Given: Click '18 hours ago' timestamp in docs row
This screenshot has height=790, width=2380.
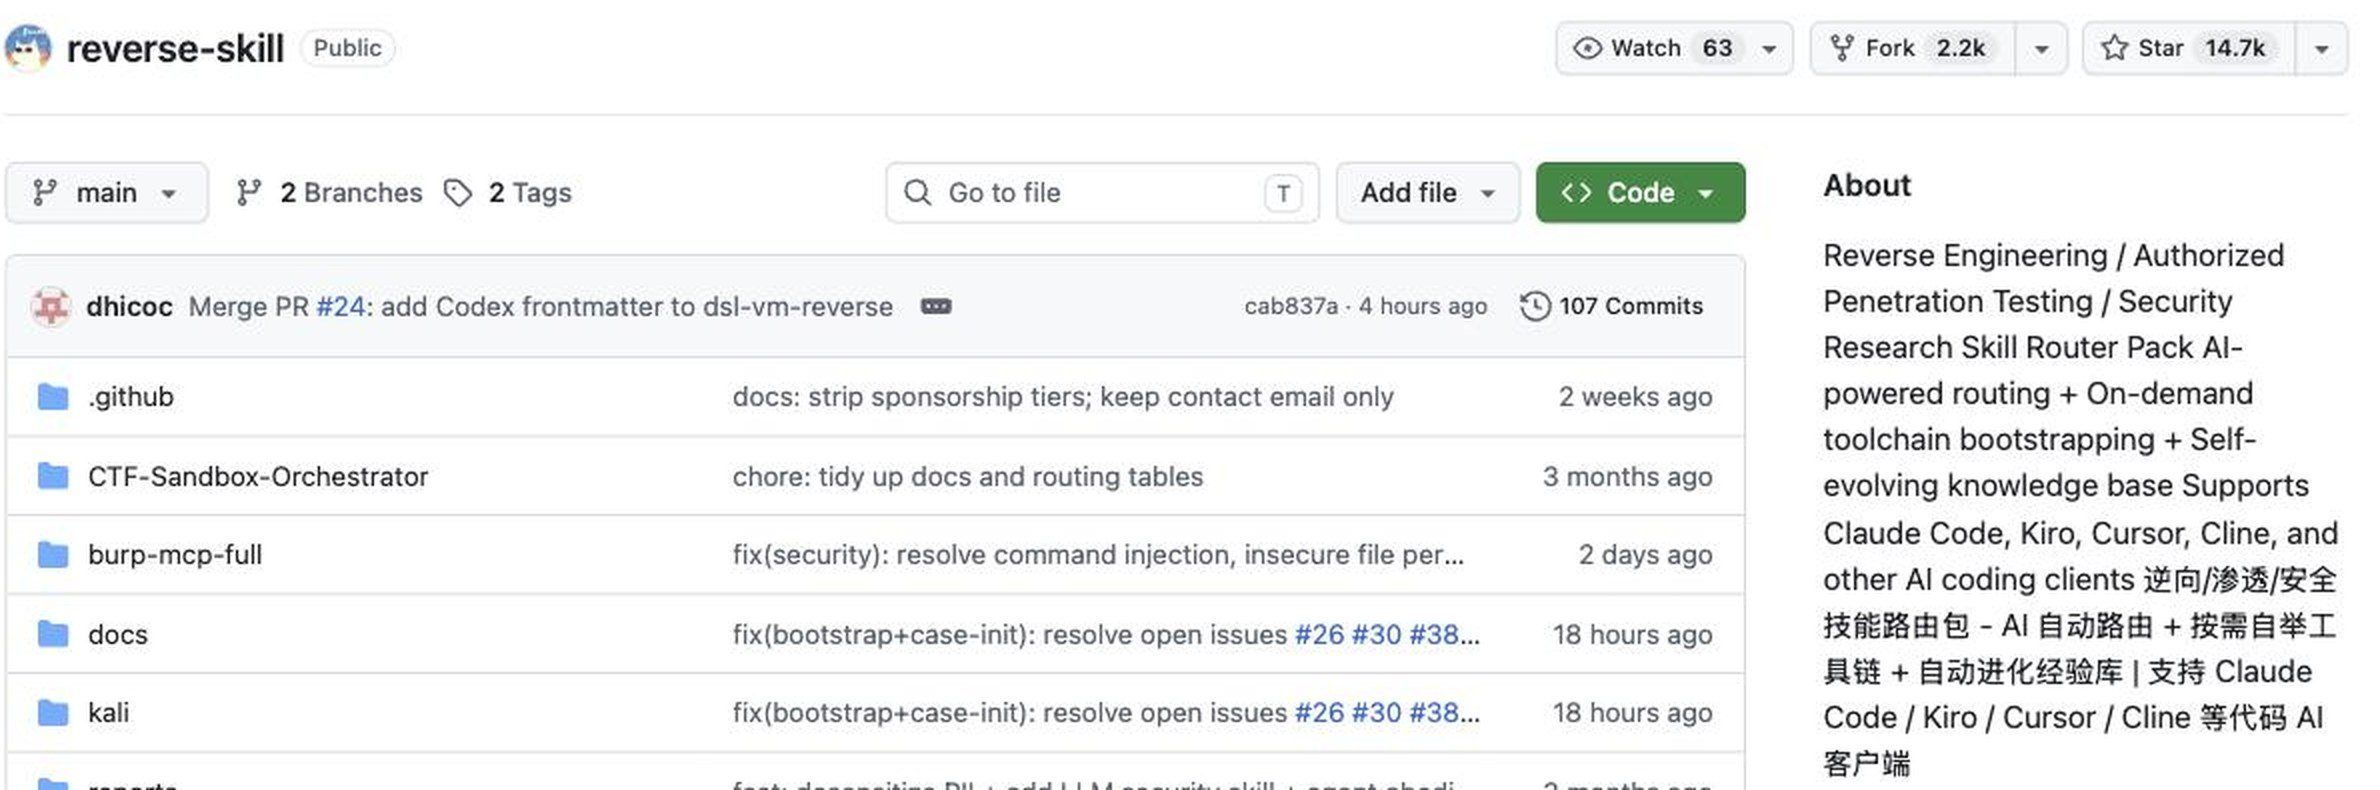Looking at the screenshot, I should [x=1632, y=634].
